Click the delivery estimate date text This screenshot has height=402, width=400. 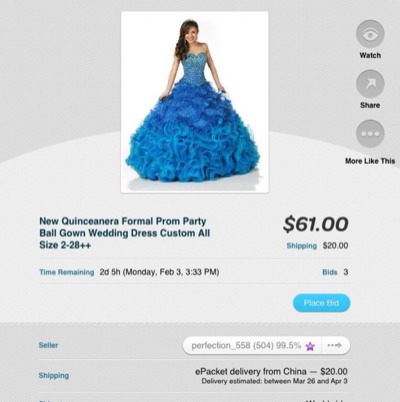[x=274, y=381]
